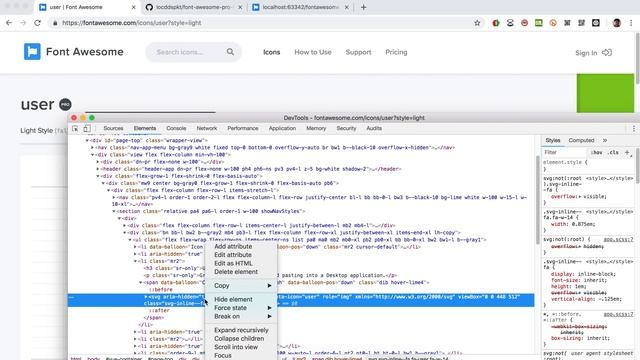Collapse the section relative pa4 node
640x360 pixels.
(x=114, y=211)
